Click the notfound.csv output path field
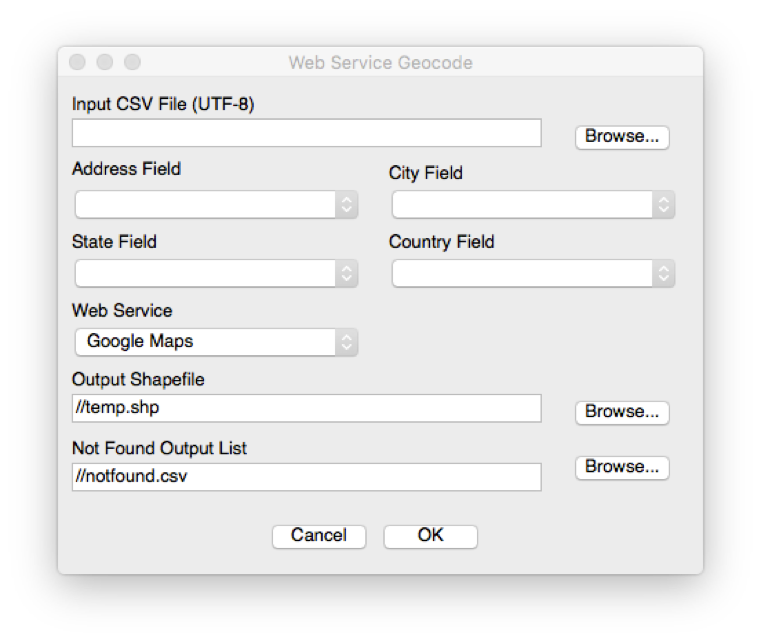Image resolution: width=761 pixels, height=643 pixels. point(306,477)
